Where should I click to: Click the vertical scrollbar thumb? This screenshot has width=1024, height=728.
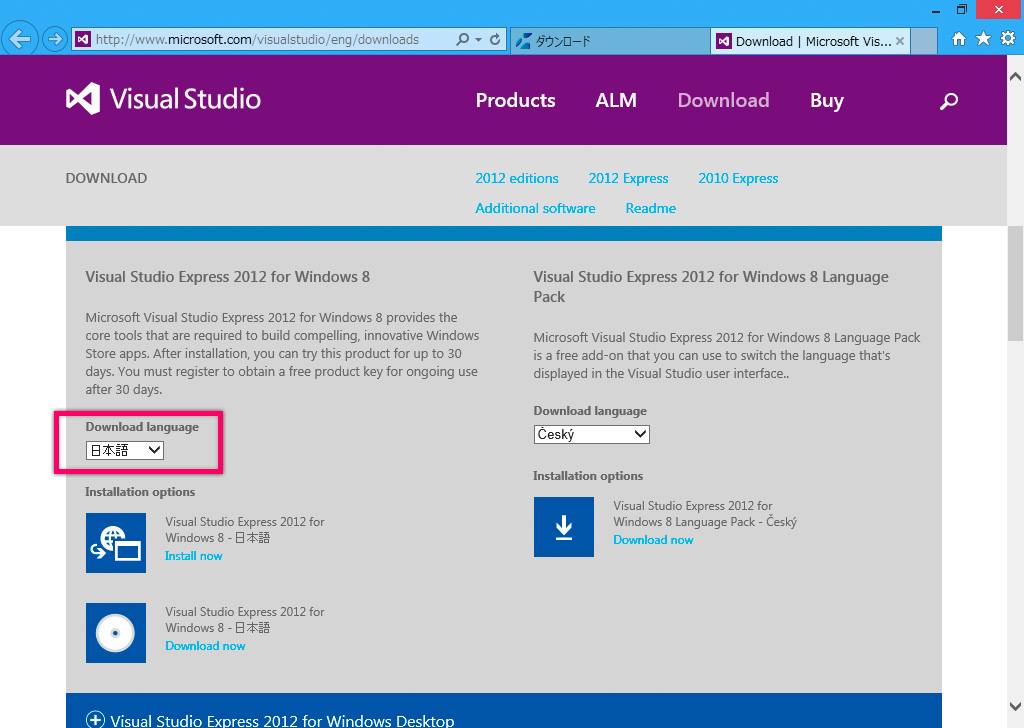click(x=1016, y=283)
